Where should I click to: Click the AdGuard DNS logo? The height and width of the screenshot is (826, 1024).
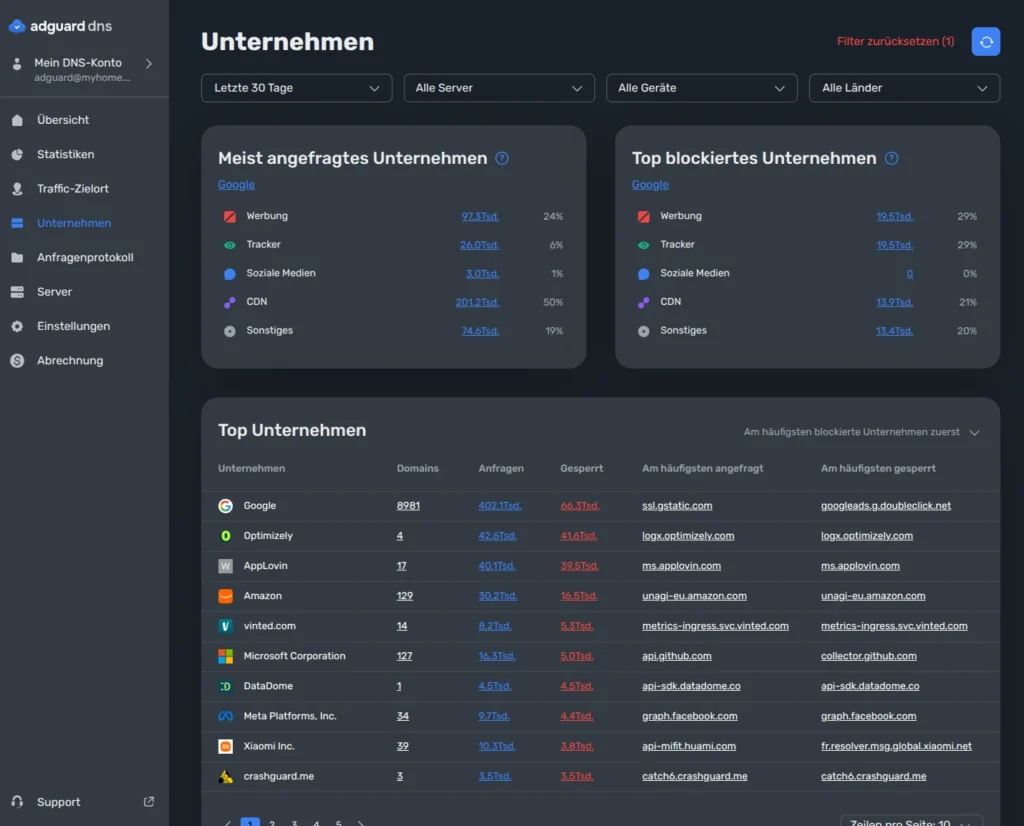pos(60,26)
